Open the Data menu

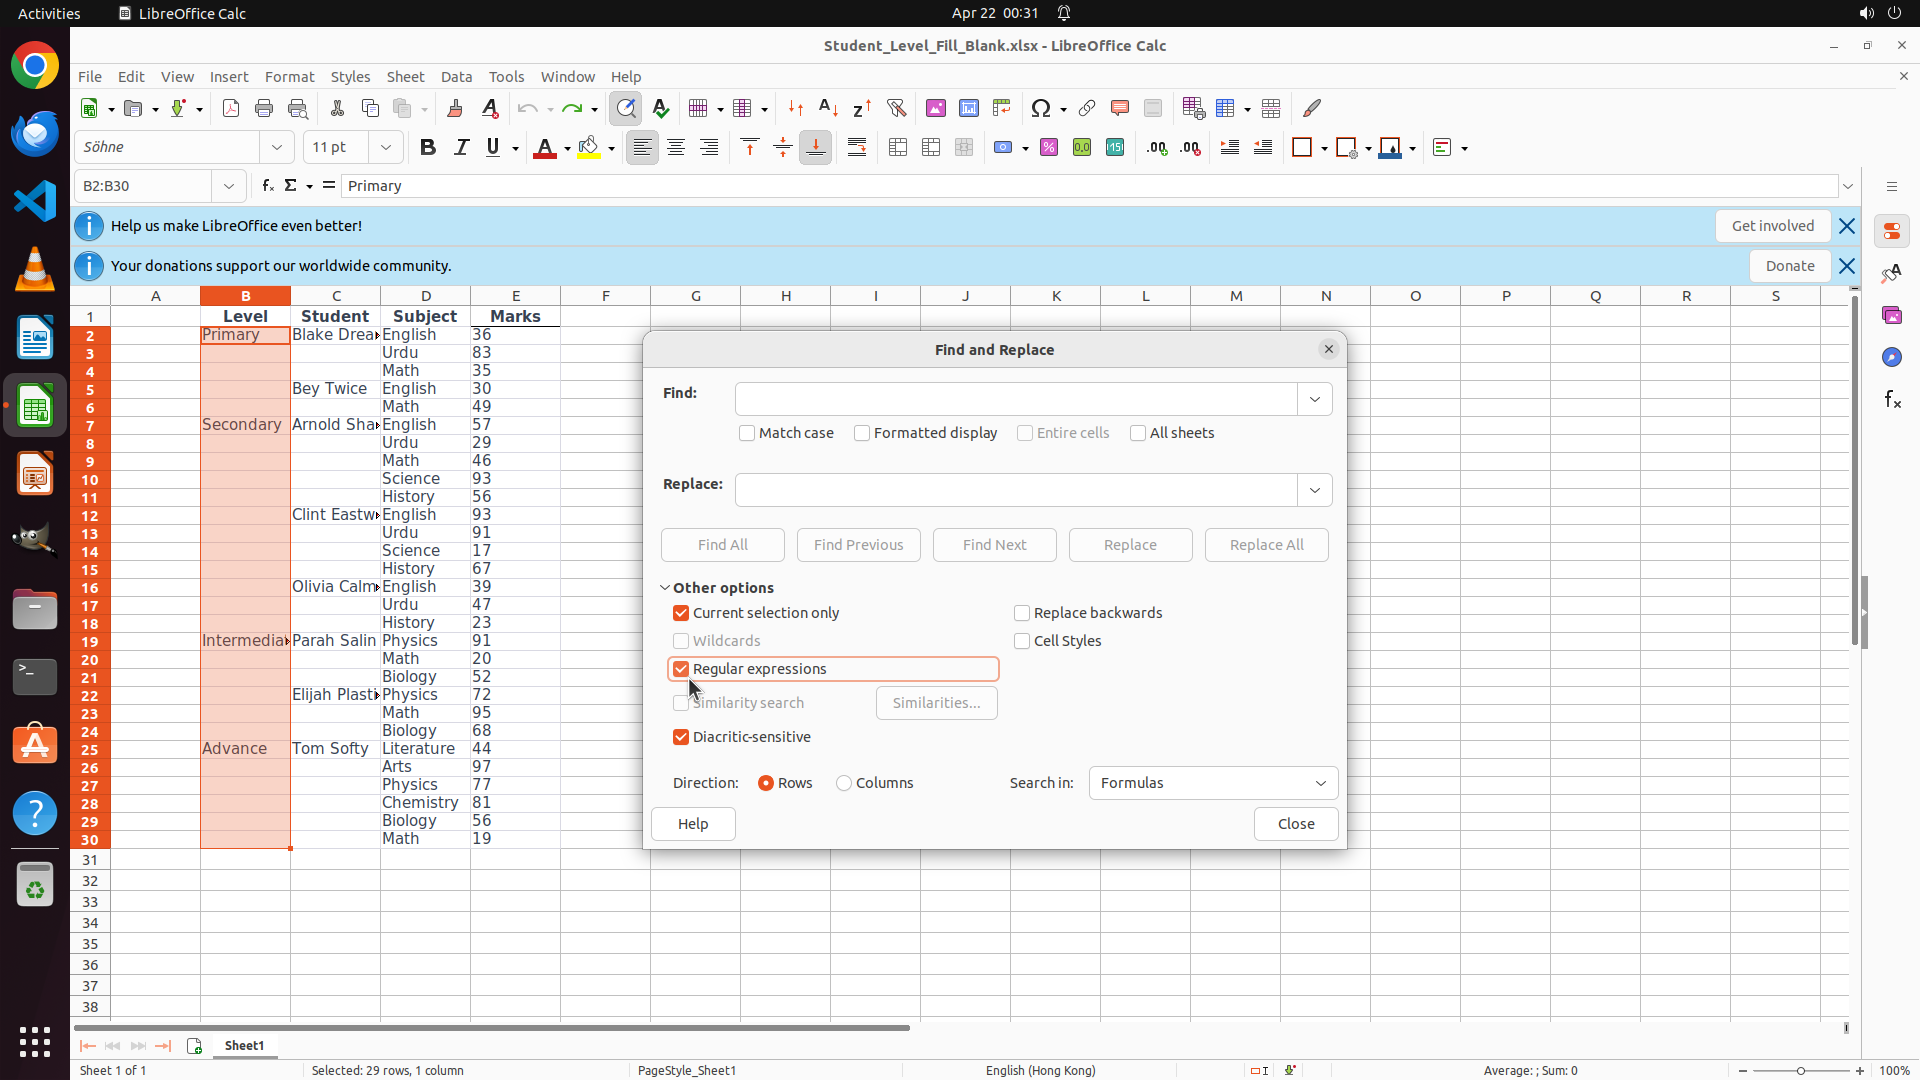(456, 77)
